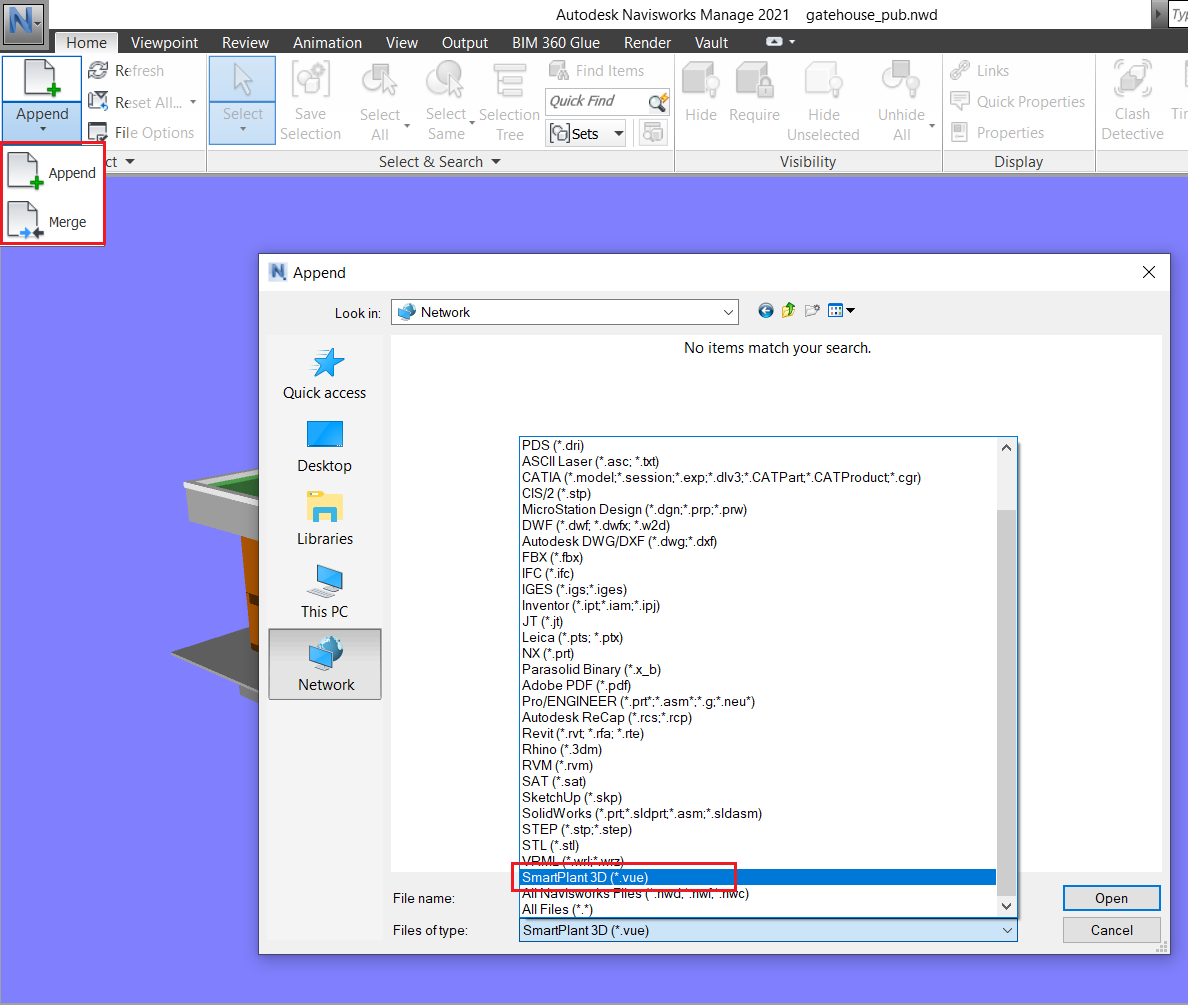Click the file type list scroll down arrow
Screen dimensions: 1188x1005
pyautogui.click(x=1006, y=906)
